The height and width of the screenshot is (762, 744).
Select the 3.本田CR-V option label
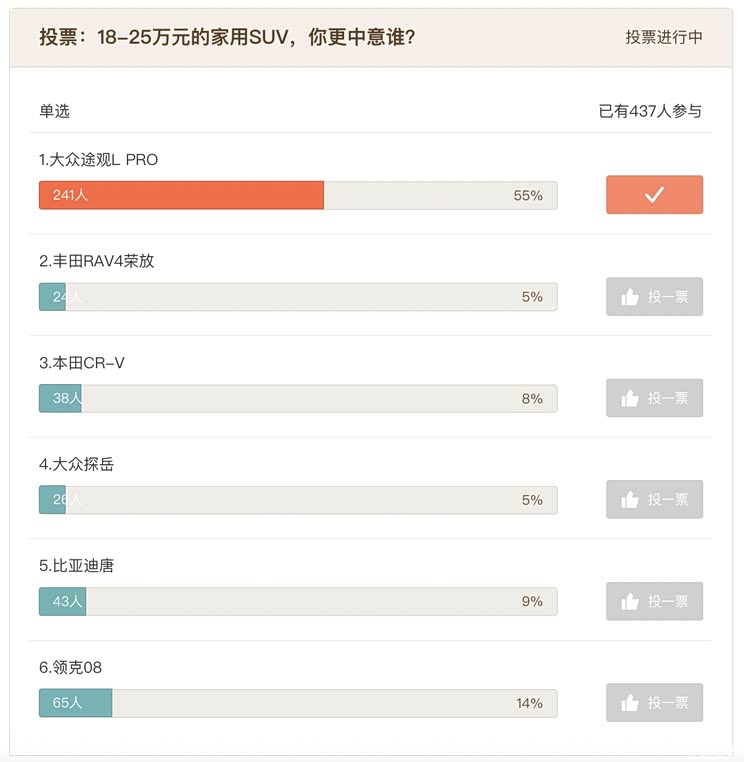click(x=82, y=363)
